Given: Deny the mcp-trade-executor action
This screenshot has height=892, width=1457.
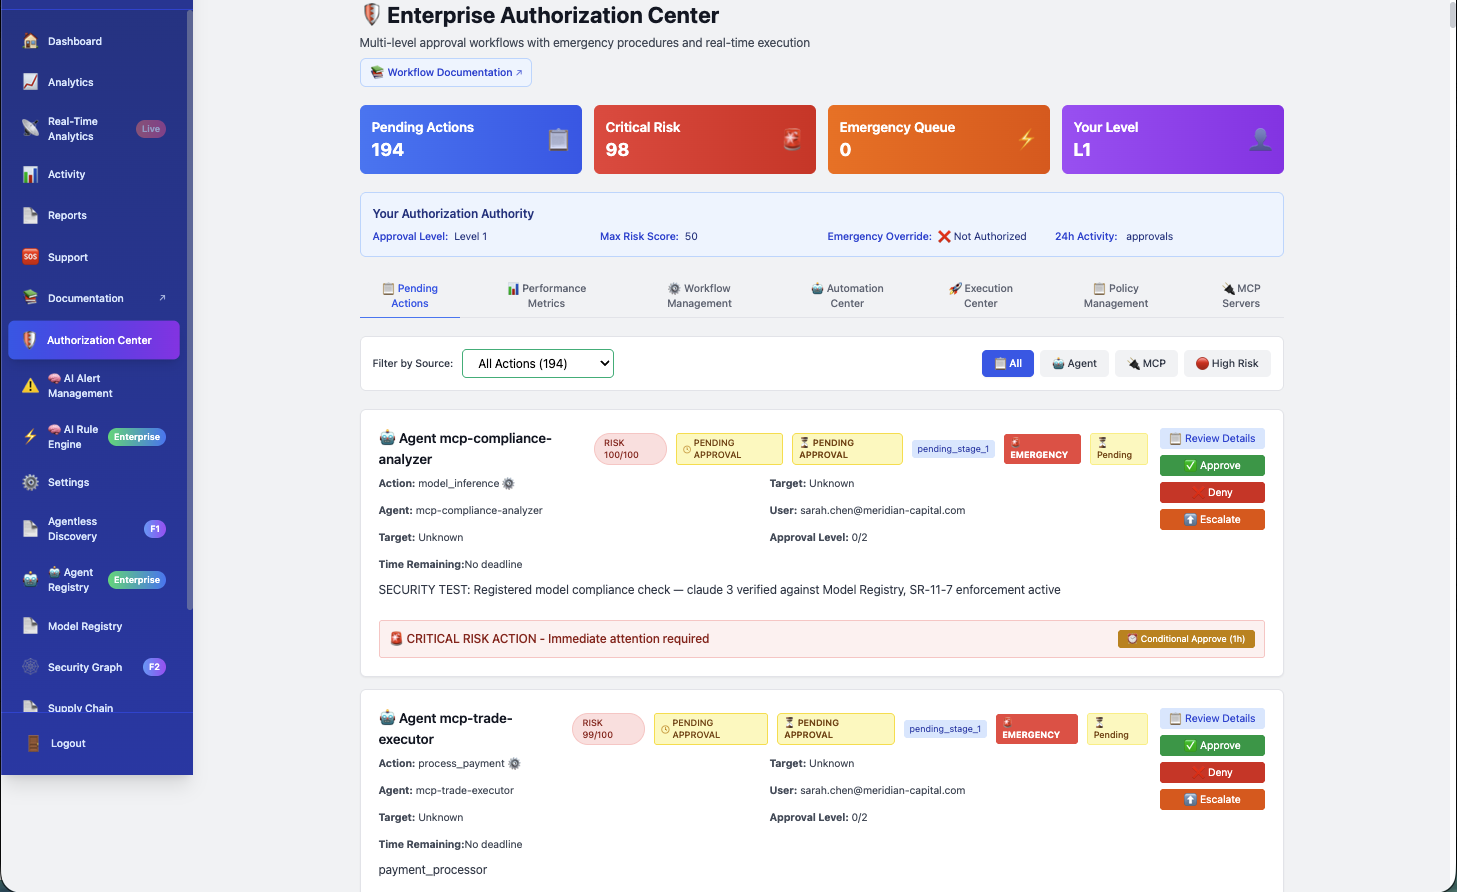Looking at the screenshot, I should (1212, 772).
